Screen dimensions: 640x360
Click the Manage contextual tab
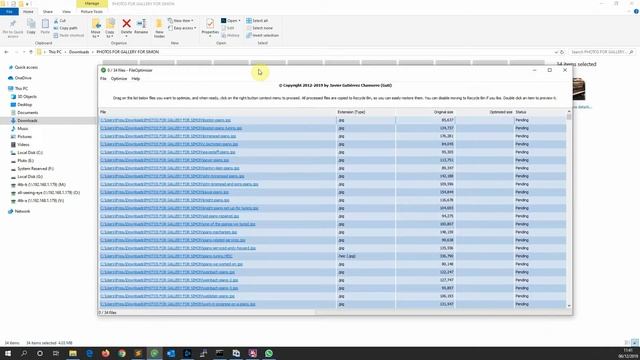92,4
